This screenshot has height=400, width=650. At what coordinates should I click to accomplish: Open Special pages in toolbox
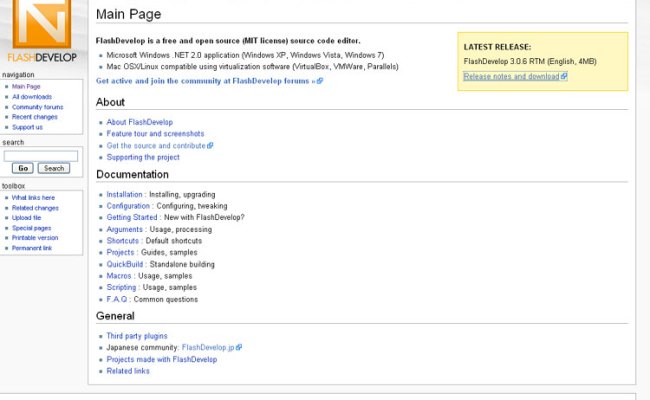pyautogui.click(x=32, y=228)
